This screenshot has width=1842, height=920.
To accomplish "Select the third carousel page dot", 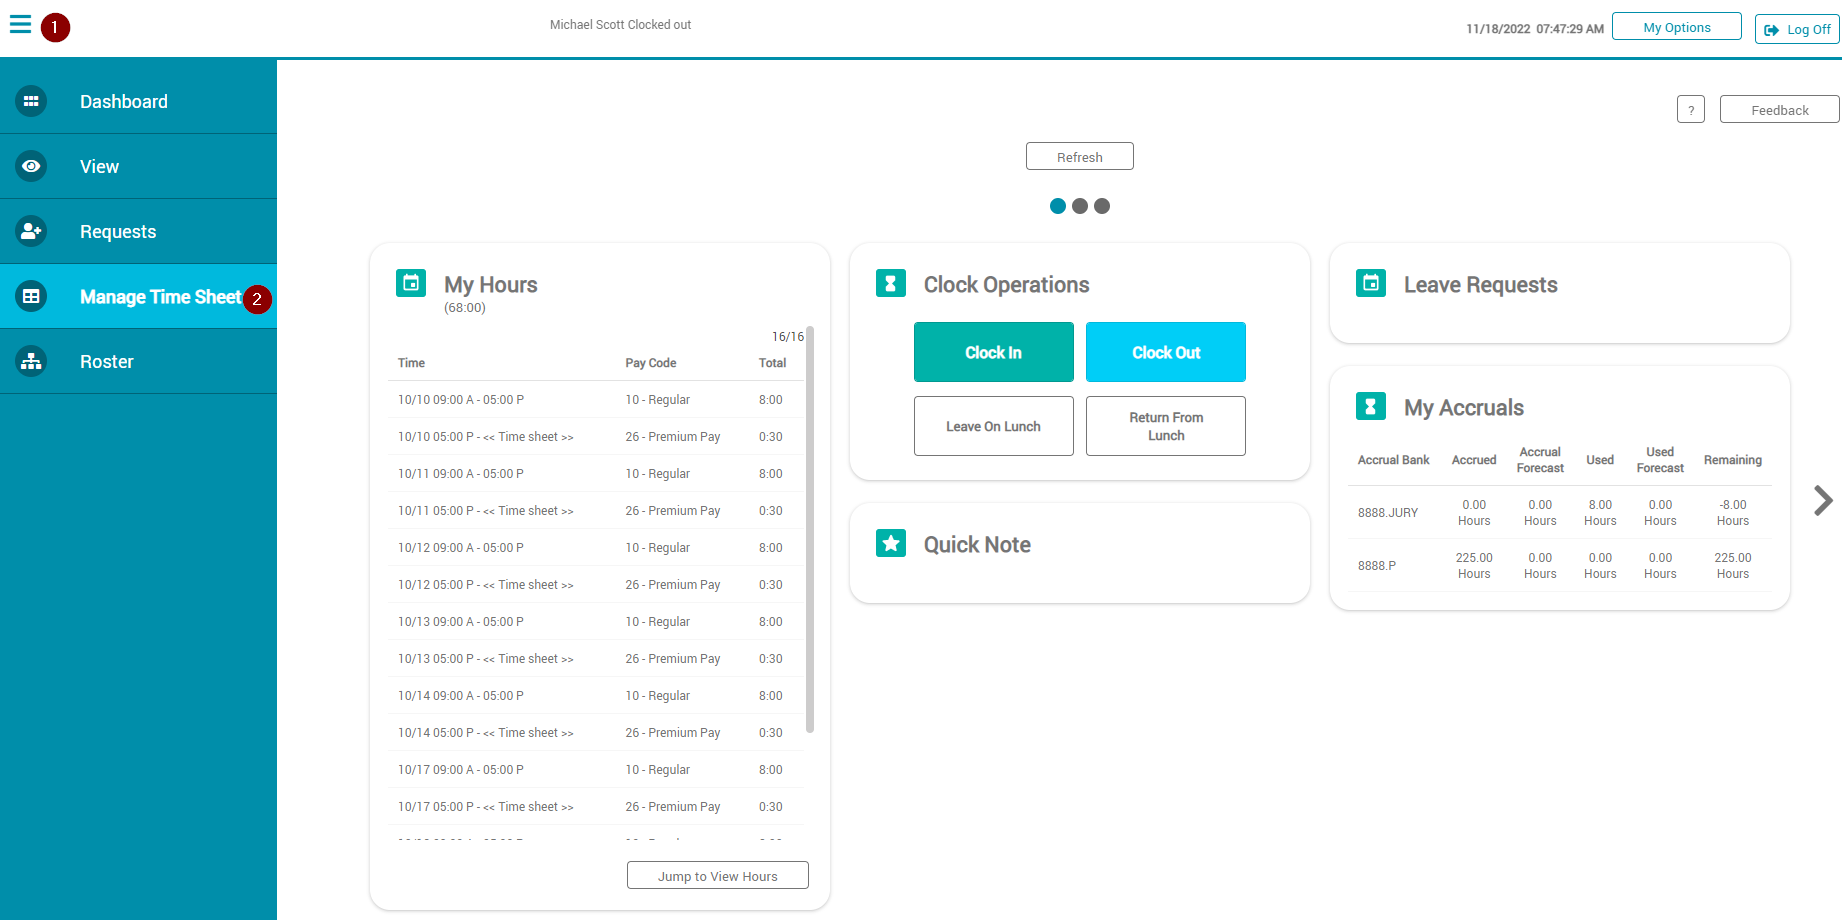I will point(1102,206).
